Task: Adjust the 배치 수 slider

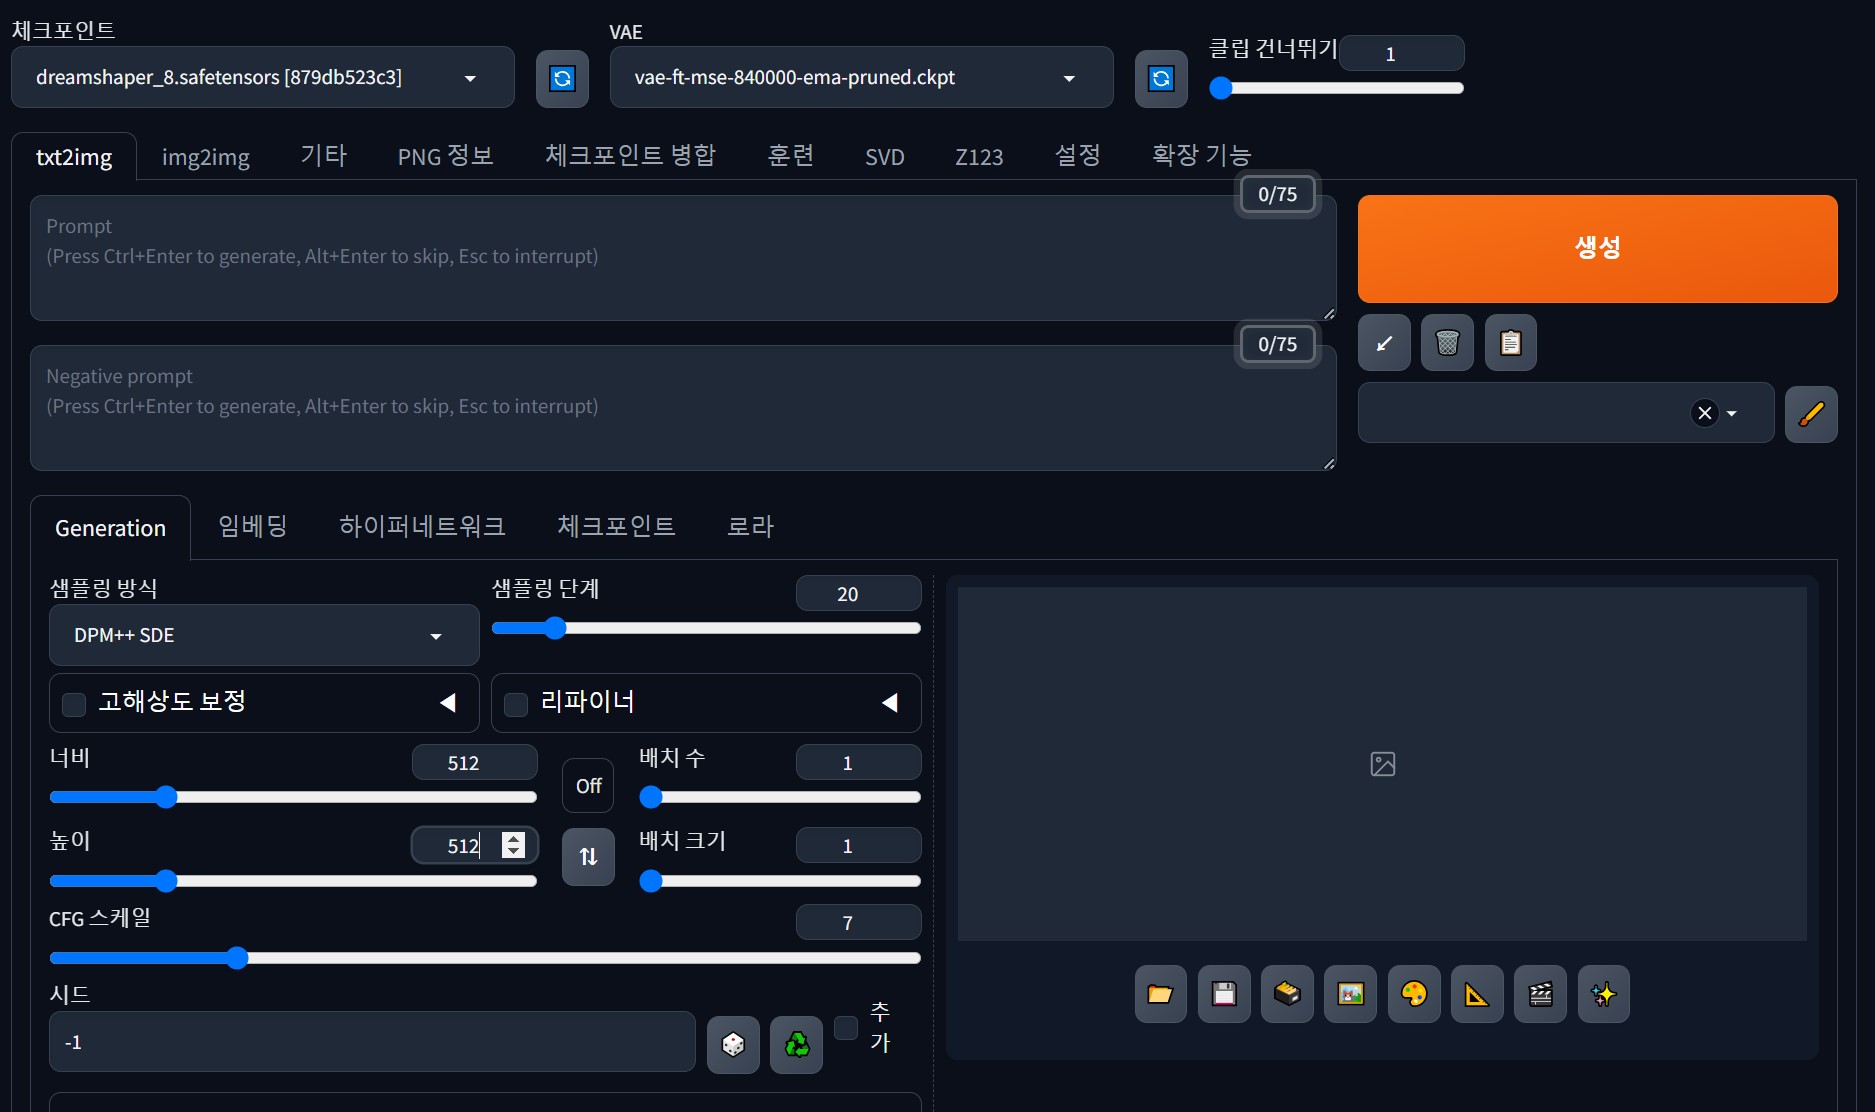Action: 780,797
